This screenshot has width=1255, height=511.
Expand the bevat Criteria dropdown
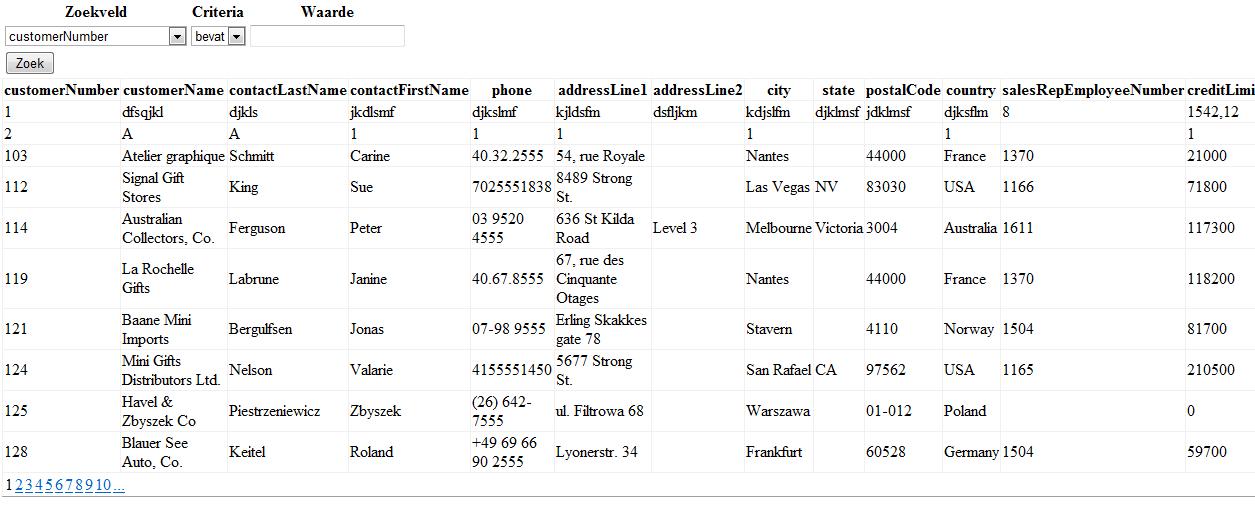click(236, 36)
